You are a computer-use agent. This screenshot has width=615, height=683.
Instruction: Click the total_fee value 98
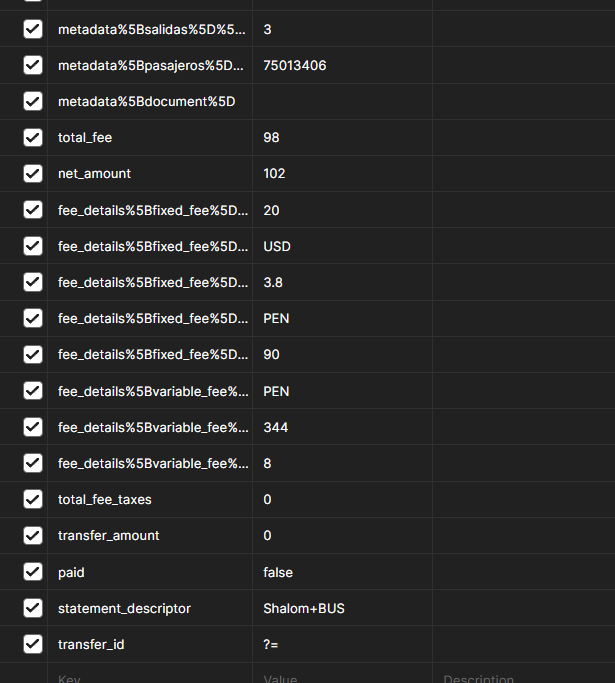click(x=272, y=137)
